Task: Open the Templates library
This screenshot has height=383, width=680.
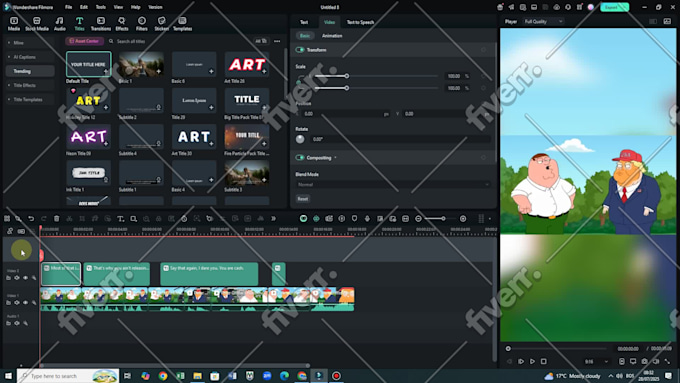Action: pos(183,23)
